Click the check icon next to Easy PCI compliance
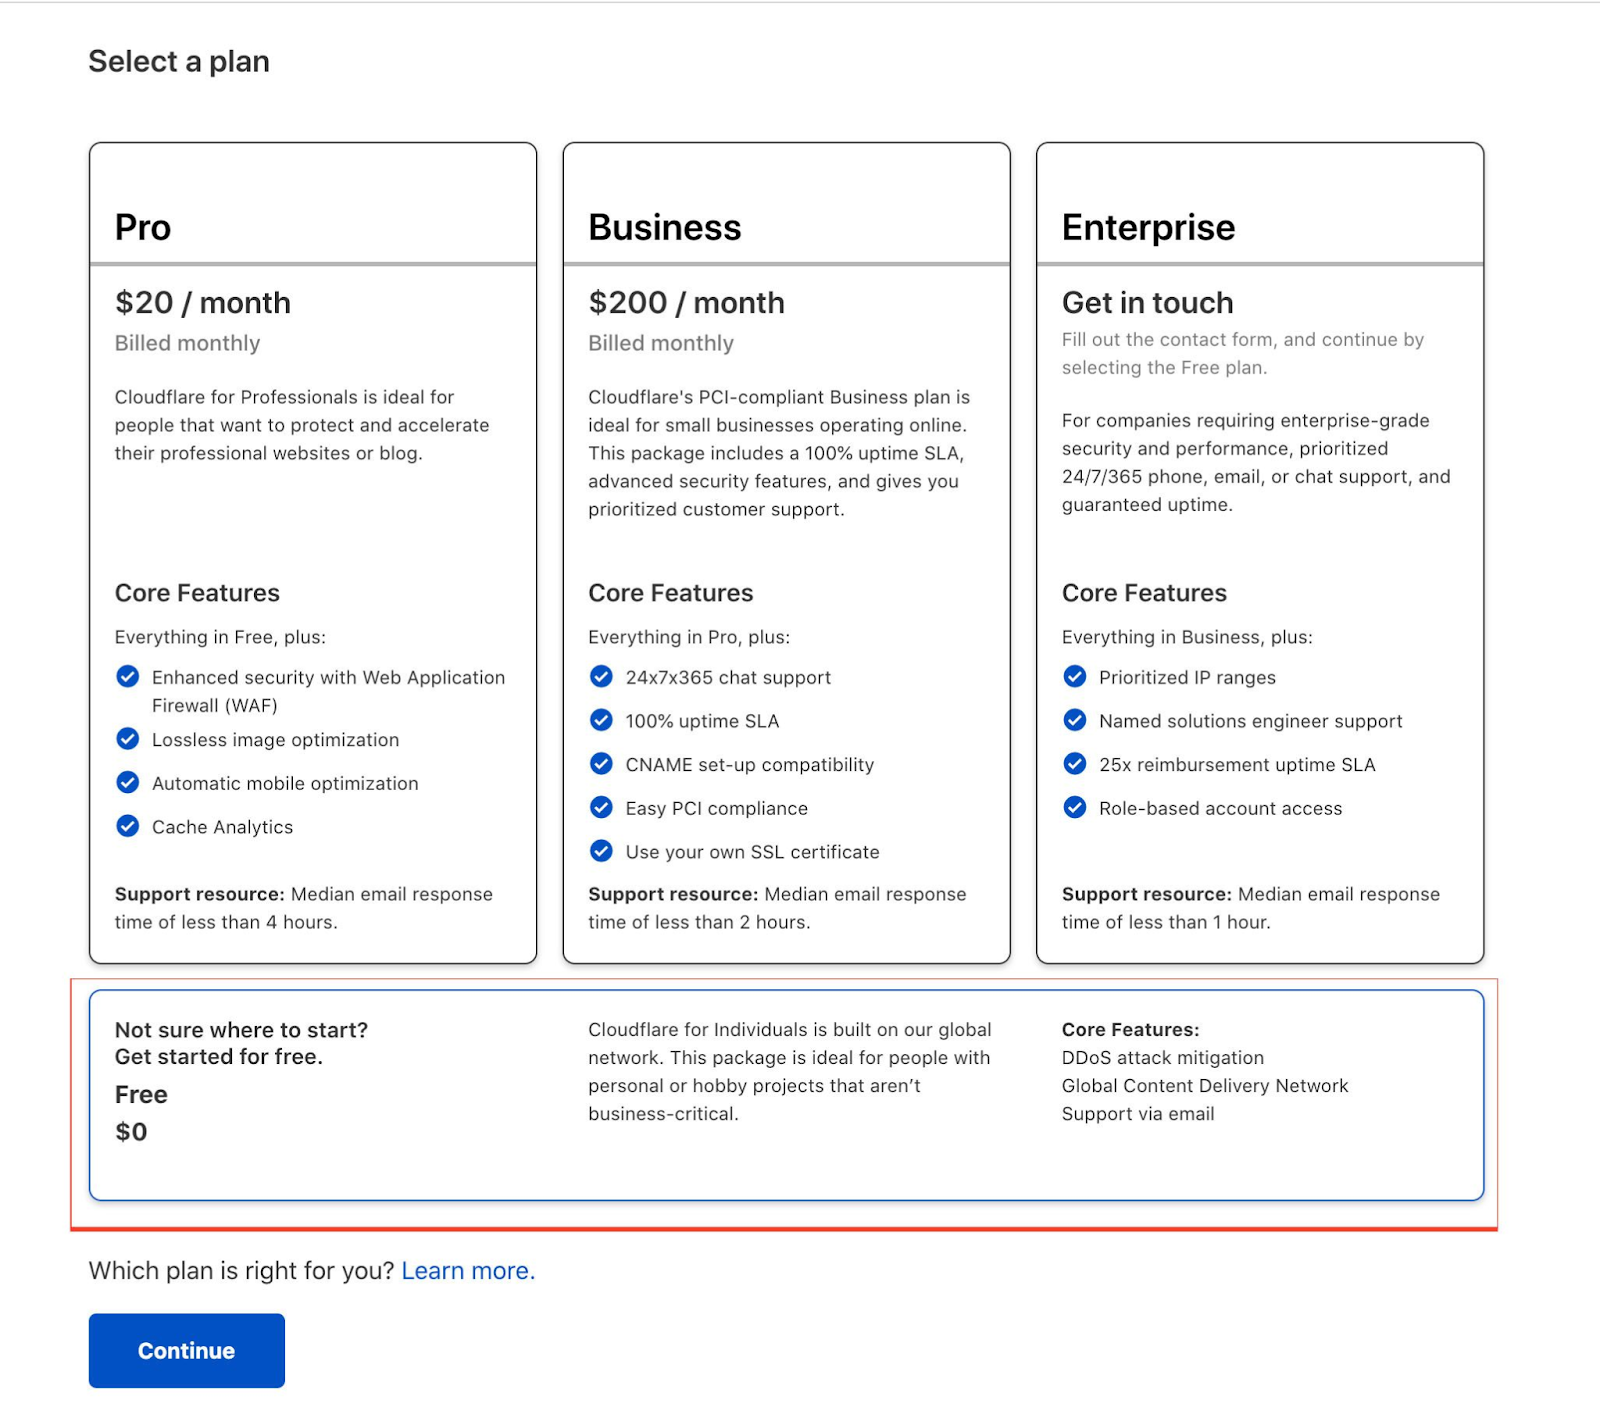This screenshot has height=1418, width=1600. pyautogui.click(x=601, y=807)
